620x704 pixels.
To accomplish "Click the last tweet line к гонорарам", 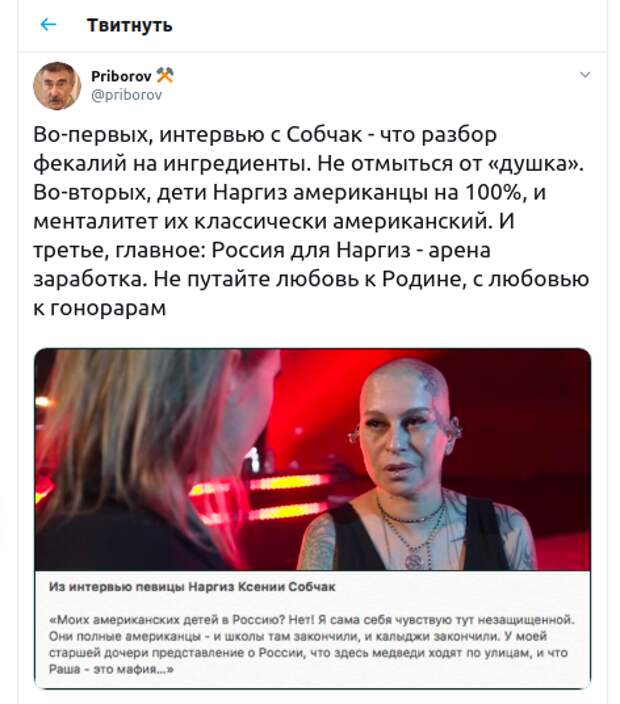I will (100, 308).
